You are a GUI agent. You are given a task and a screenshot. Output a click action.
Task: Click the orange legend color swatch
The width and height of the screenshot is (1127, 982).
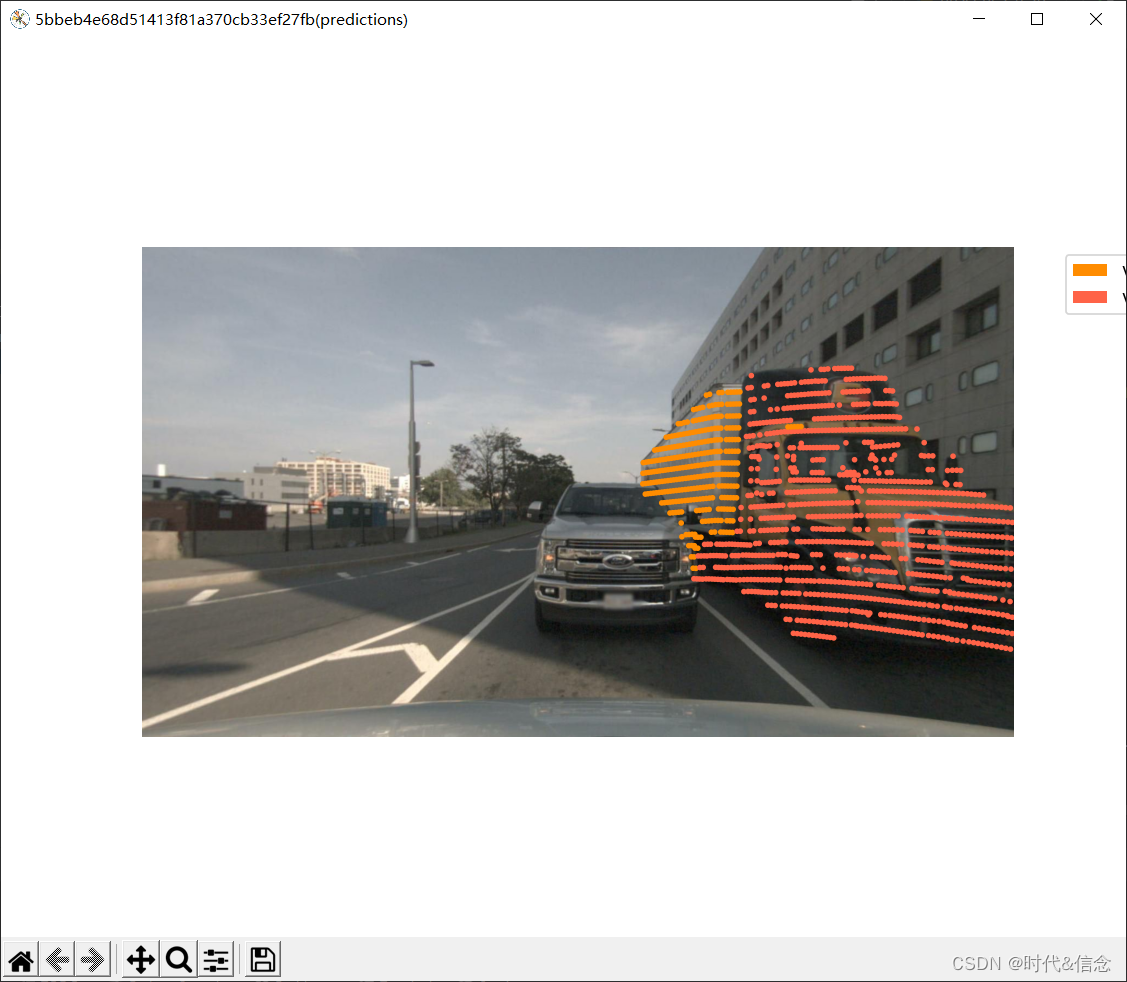click(x=1090, y=270)
